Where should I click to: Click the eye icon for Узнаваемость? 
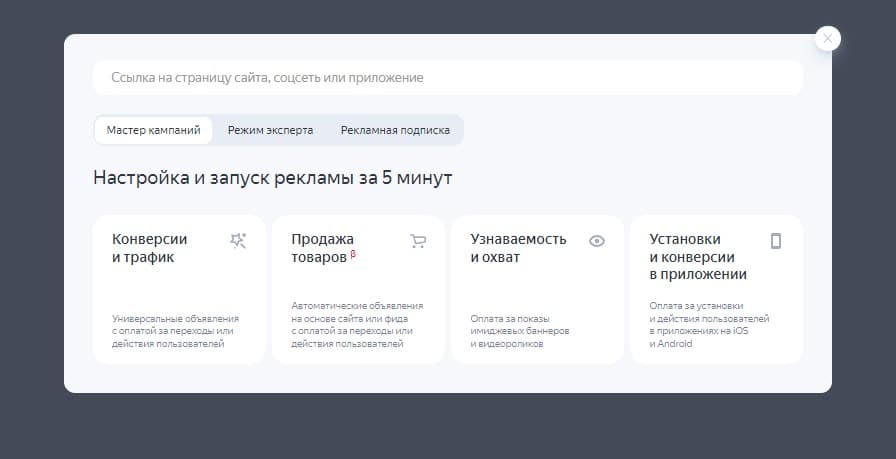[597, 241]
